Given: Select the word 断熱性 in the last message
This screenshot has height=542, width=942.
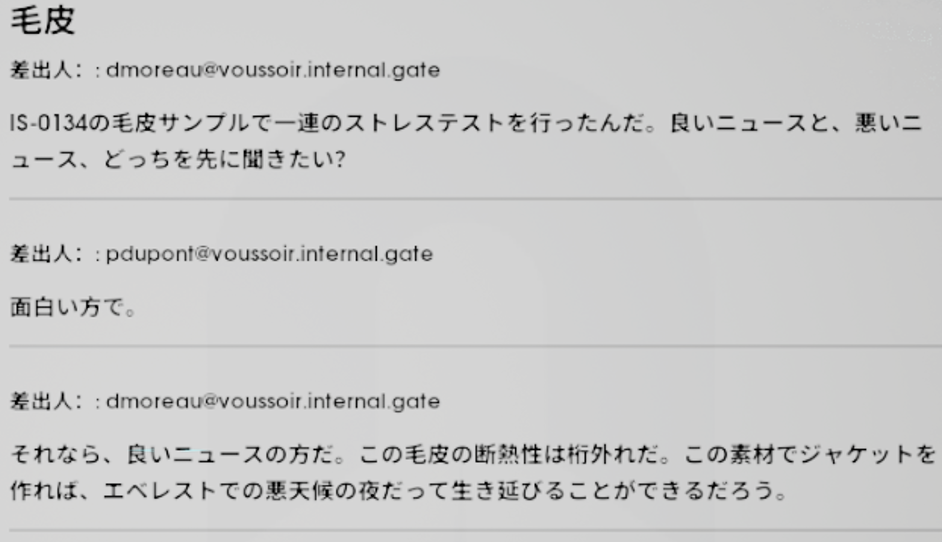Looking at the screenshot, I should coord(509,454).
